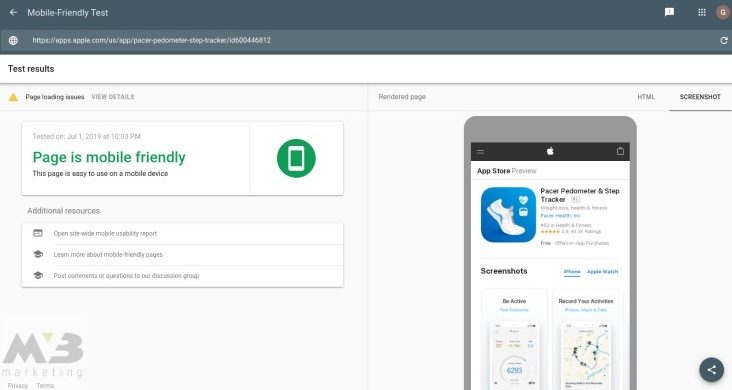Open the shopping bag icon in the rendered page
The image size is (732, 390).
620,151
